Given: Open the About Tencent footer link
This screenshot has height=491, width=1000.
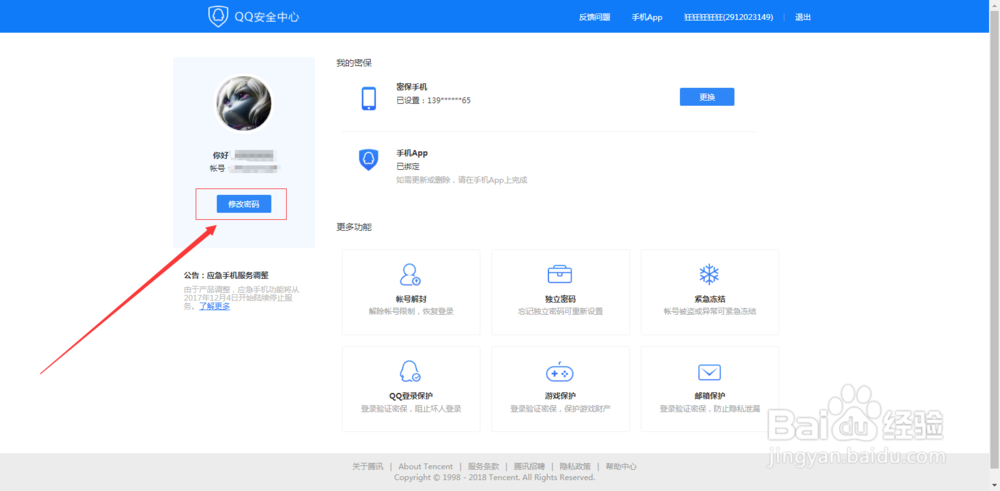Looking at the screenshot, I should pyautogui.click(x=425, y=466).
